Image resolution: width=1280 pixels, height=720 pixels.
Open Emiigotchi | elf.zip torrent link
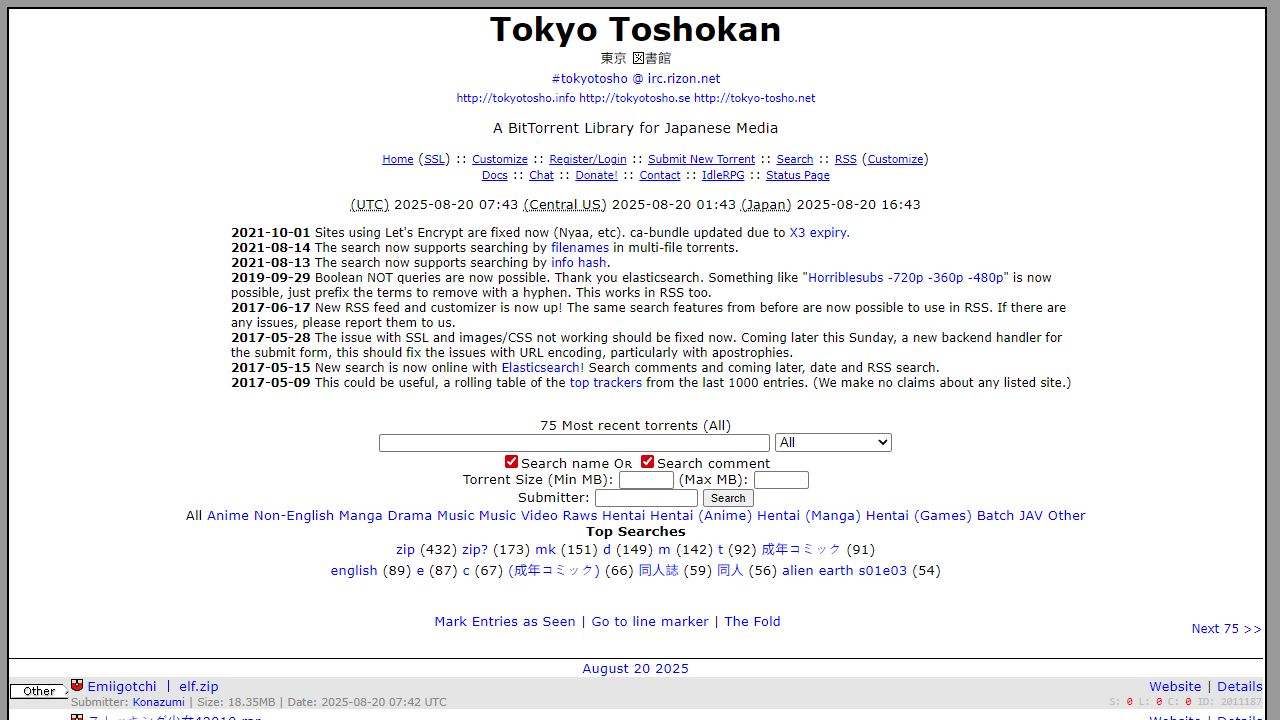click(153, 687)
